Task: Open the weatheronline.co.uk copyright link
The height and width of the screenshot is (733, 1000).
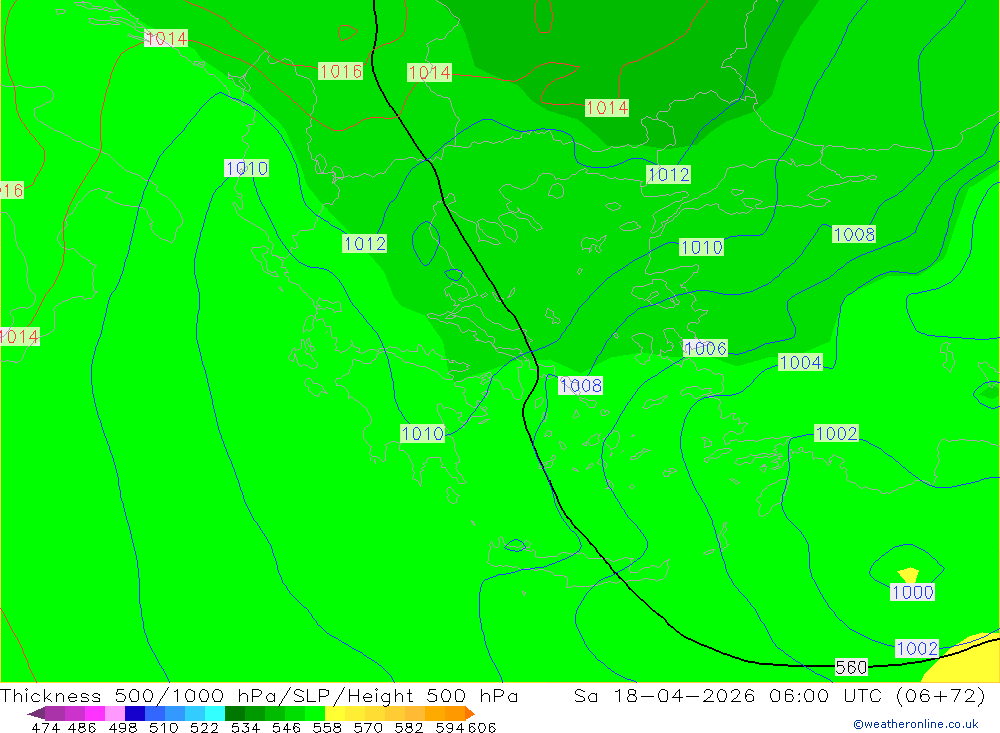Action: pos(916,724)
